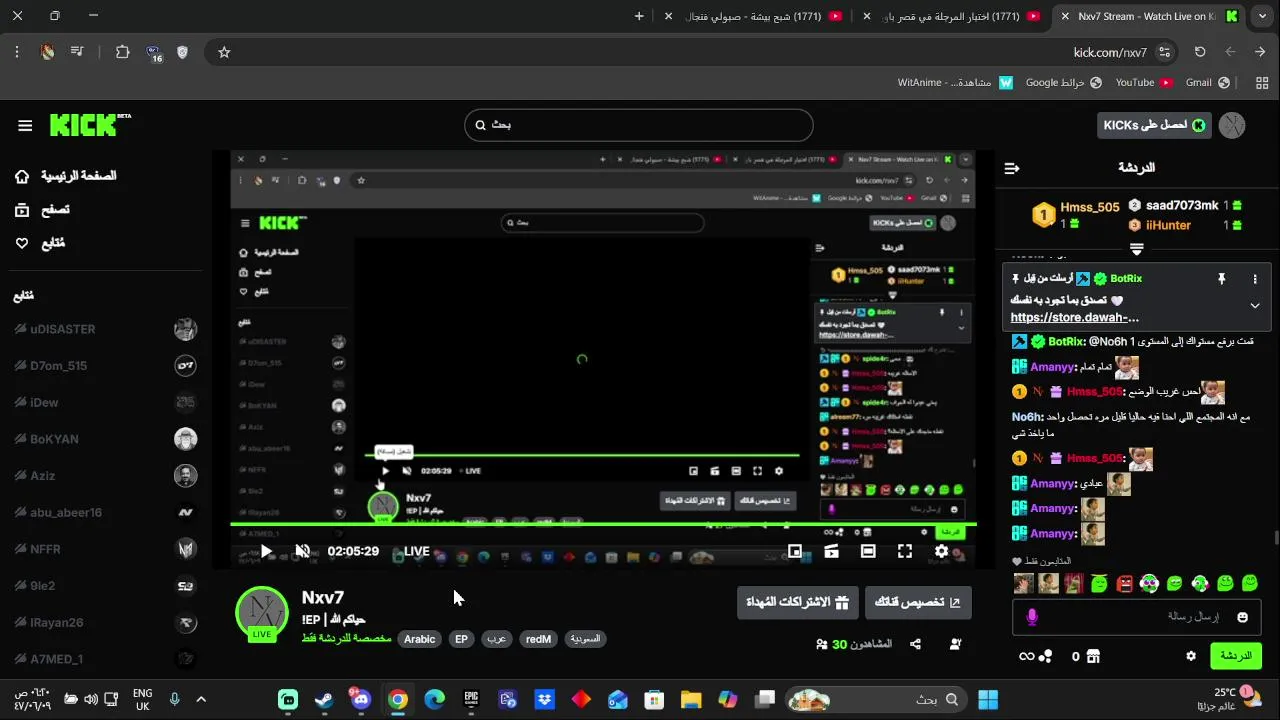Screen dimensions: 1280x720
Task: Open a new browser tab
Action: [639, 16]
